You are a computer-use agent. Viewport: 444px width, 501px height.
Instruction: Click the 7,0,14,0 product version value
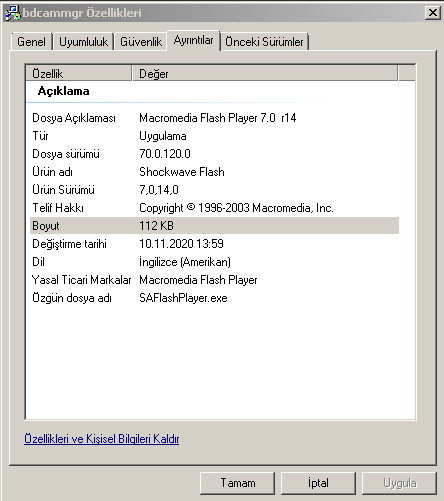coord(159,190)
